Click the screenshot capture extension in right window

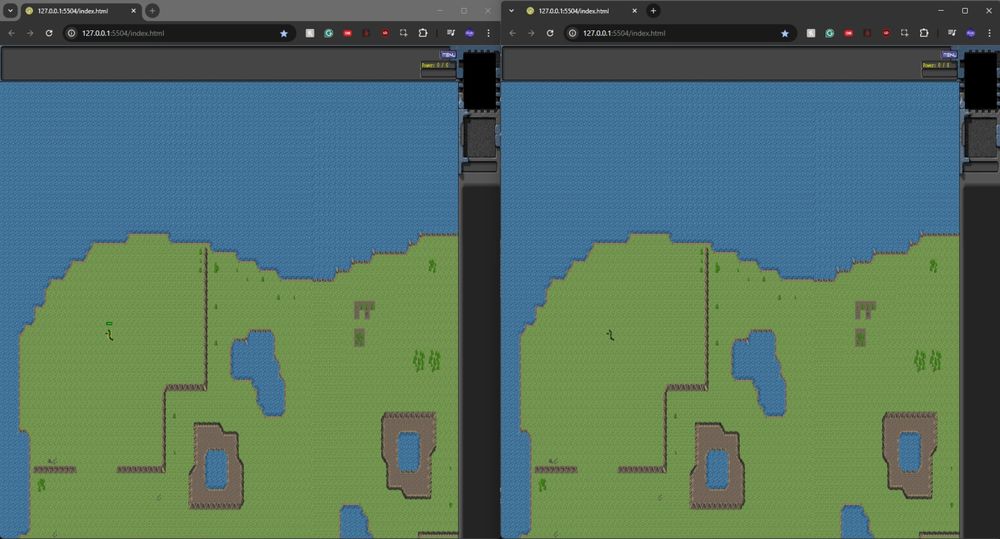pos(905,33)
